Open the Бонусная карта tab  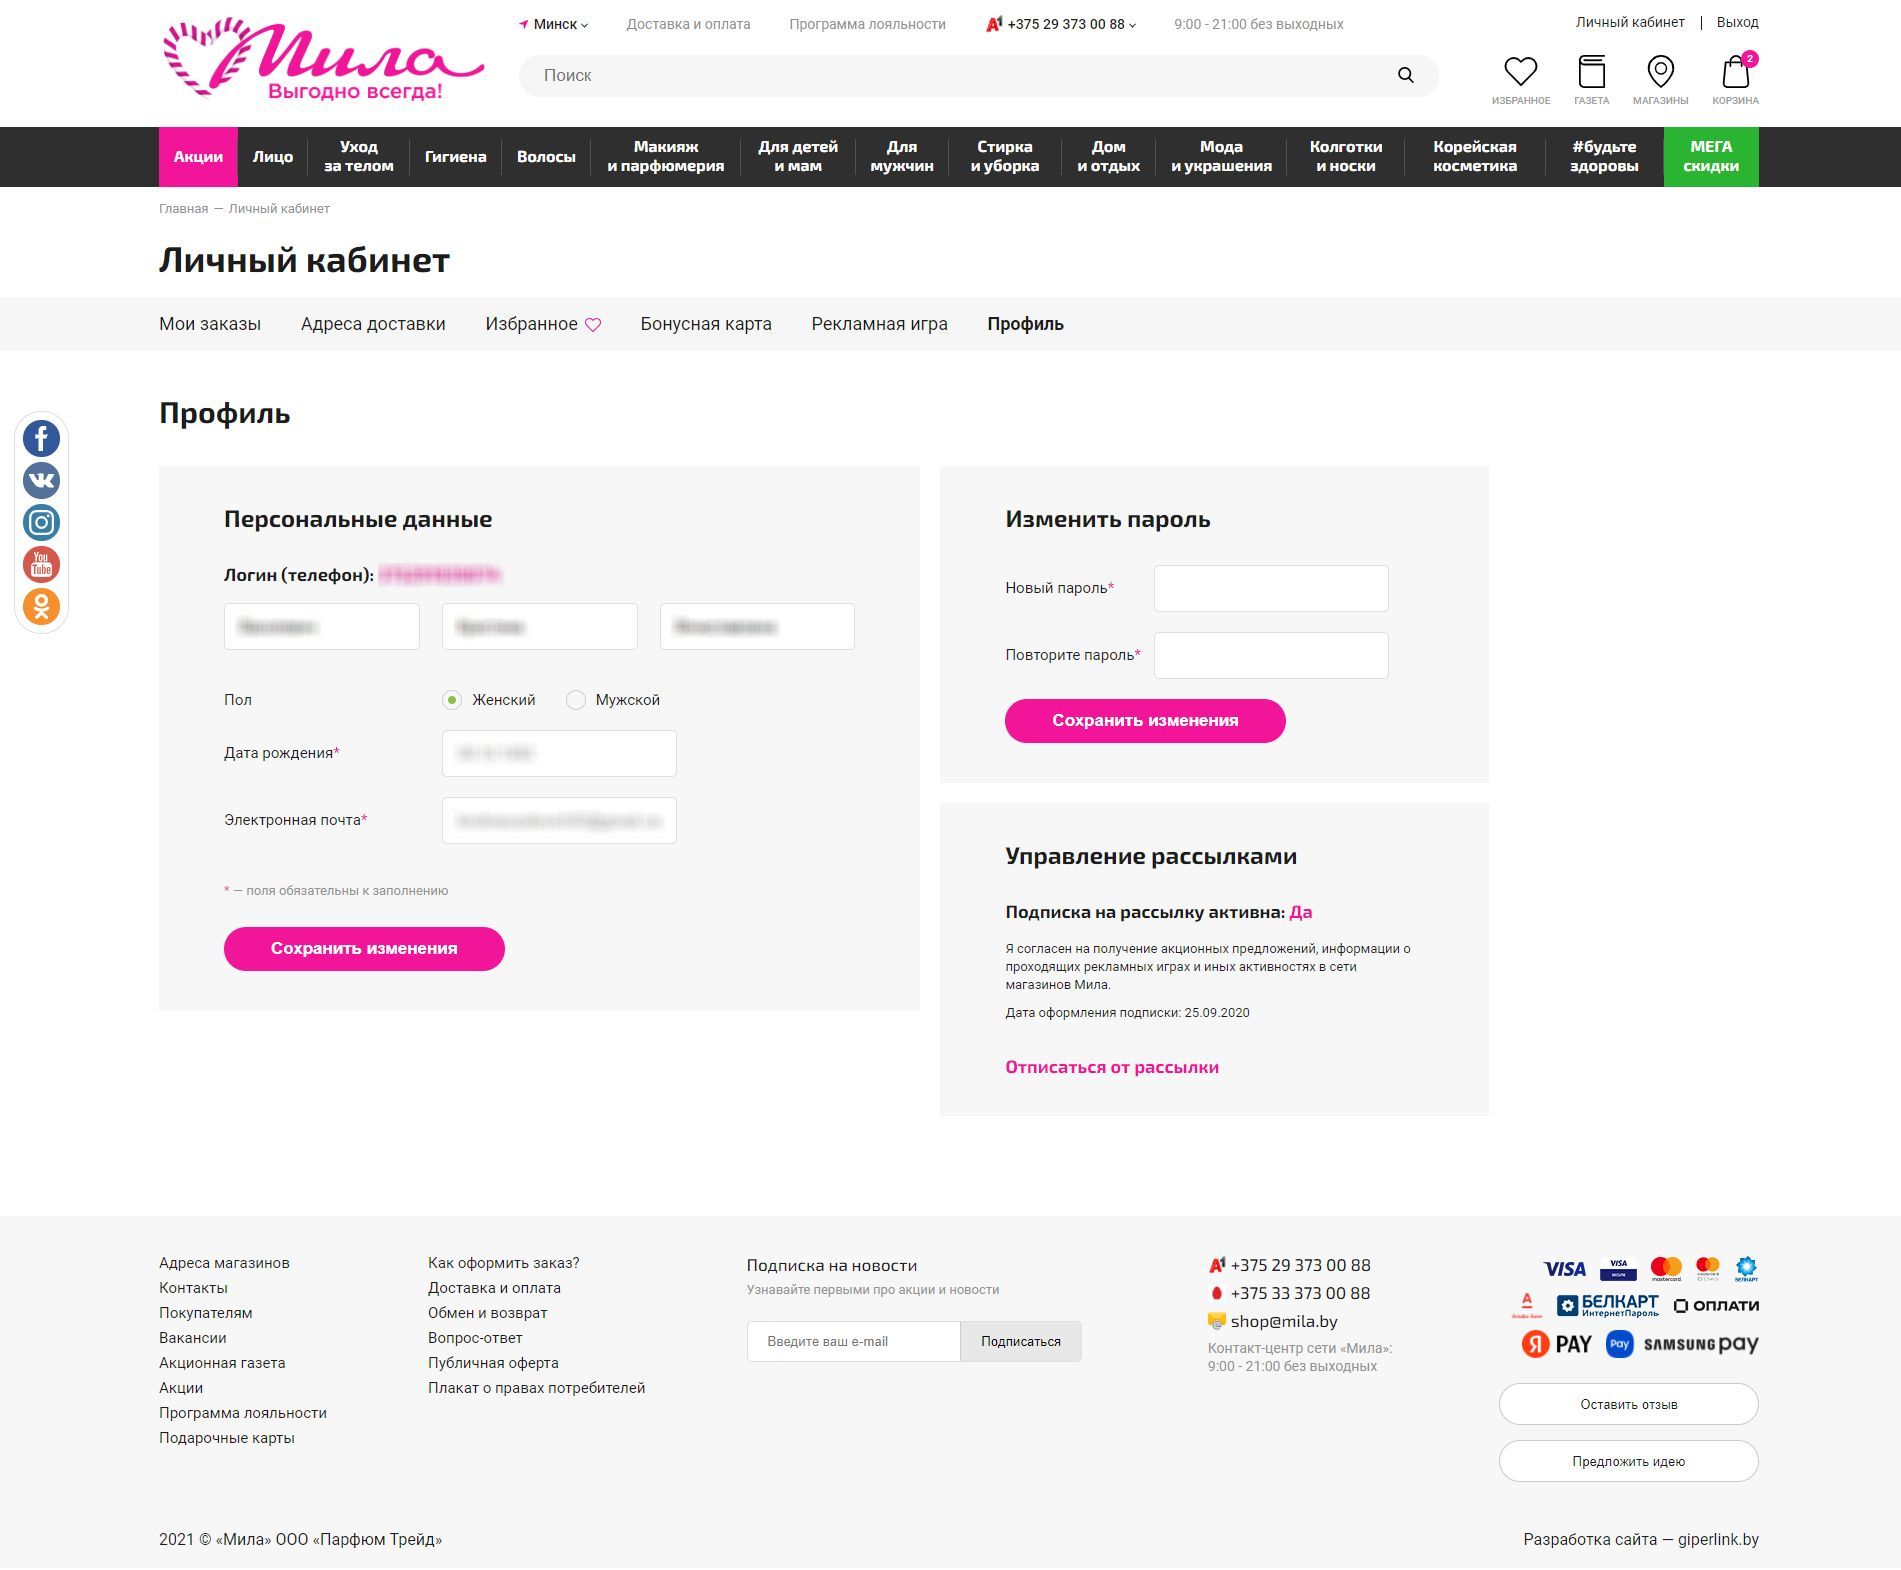tap(705, 324)
